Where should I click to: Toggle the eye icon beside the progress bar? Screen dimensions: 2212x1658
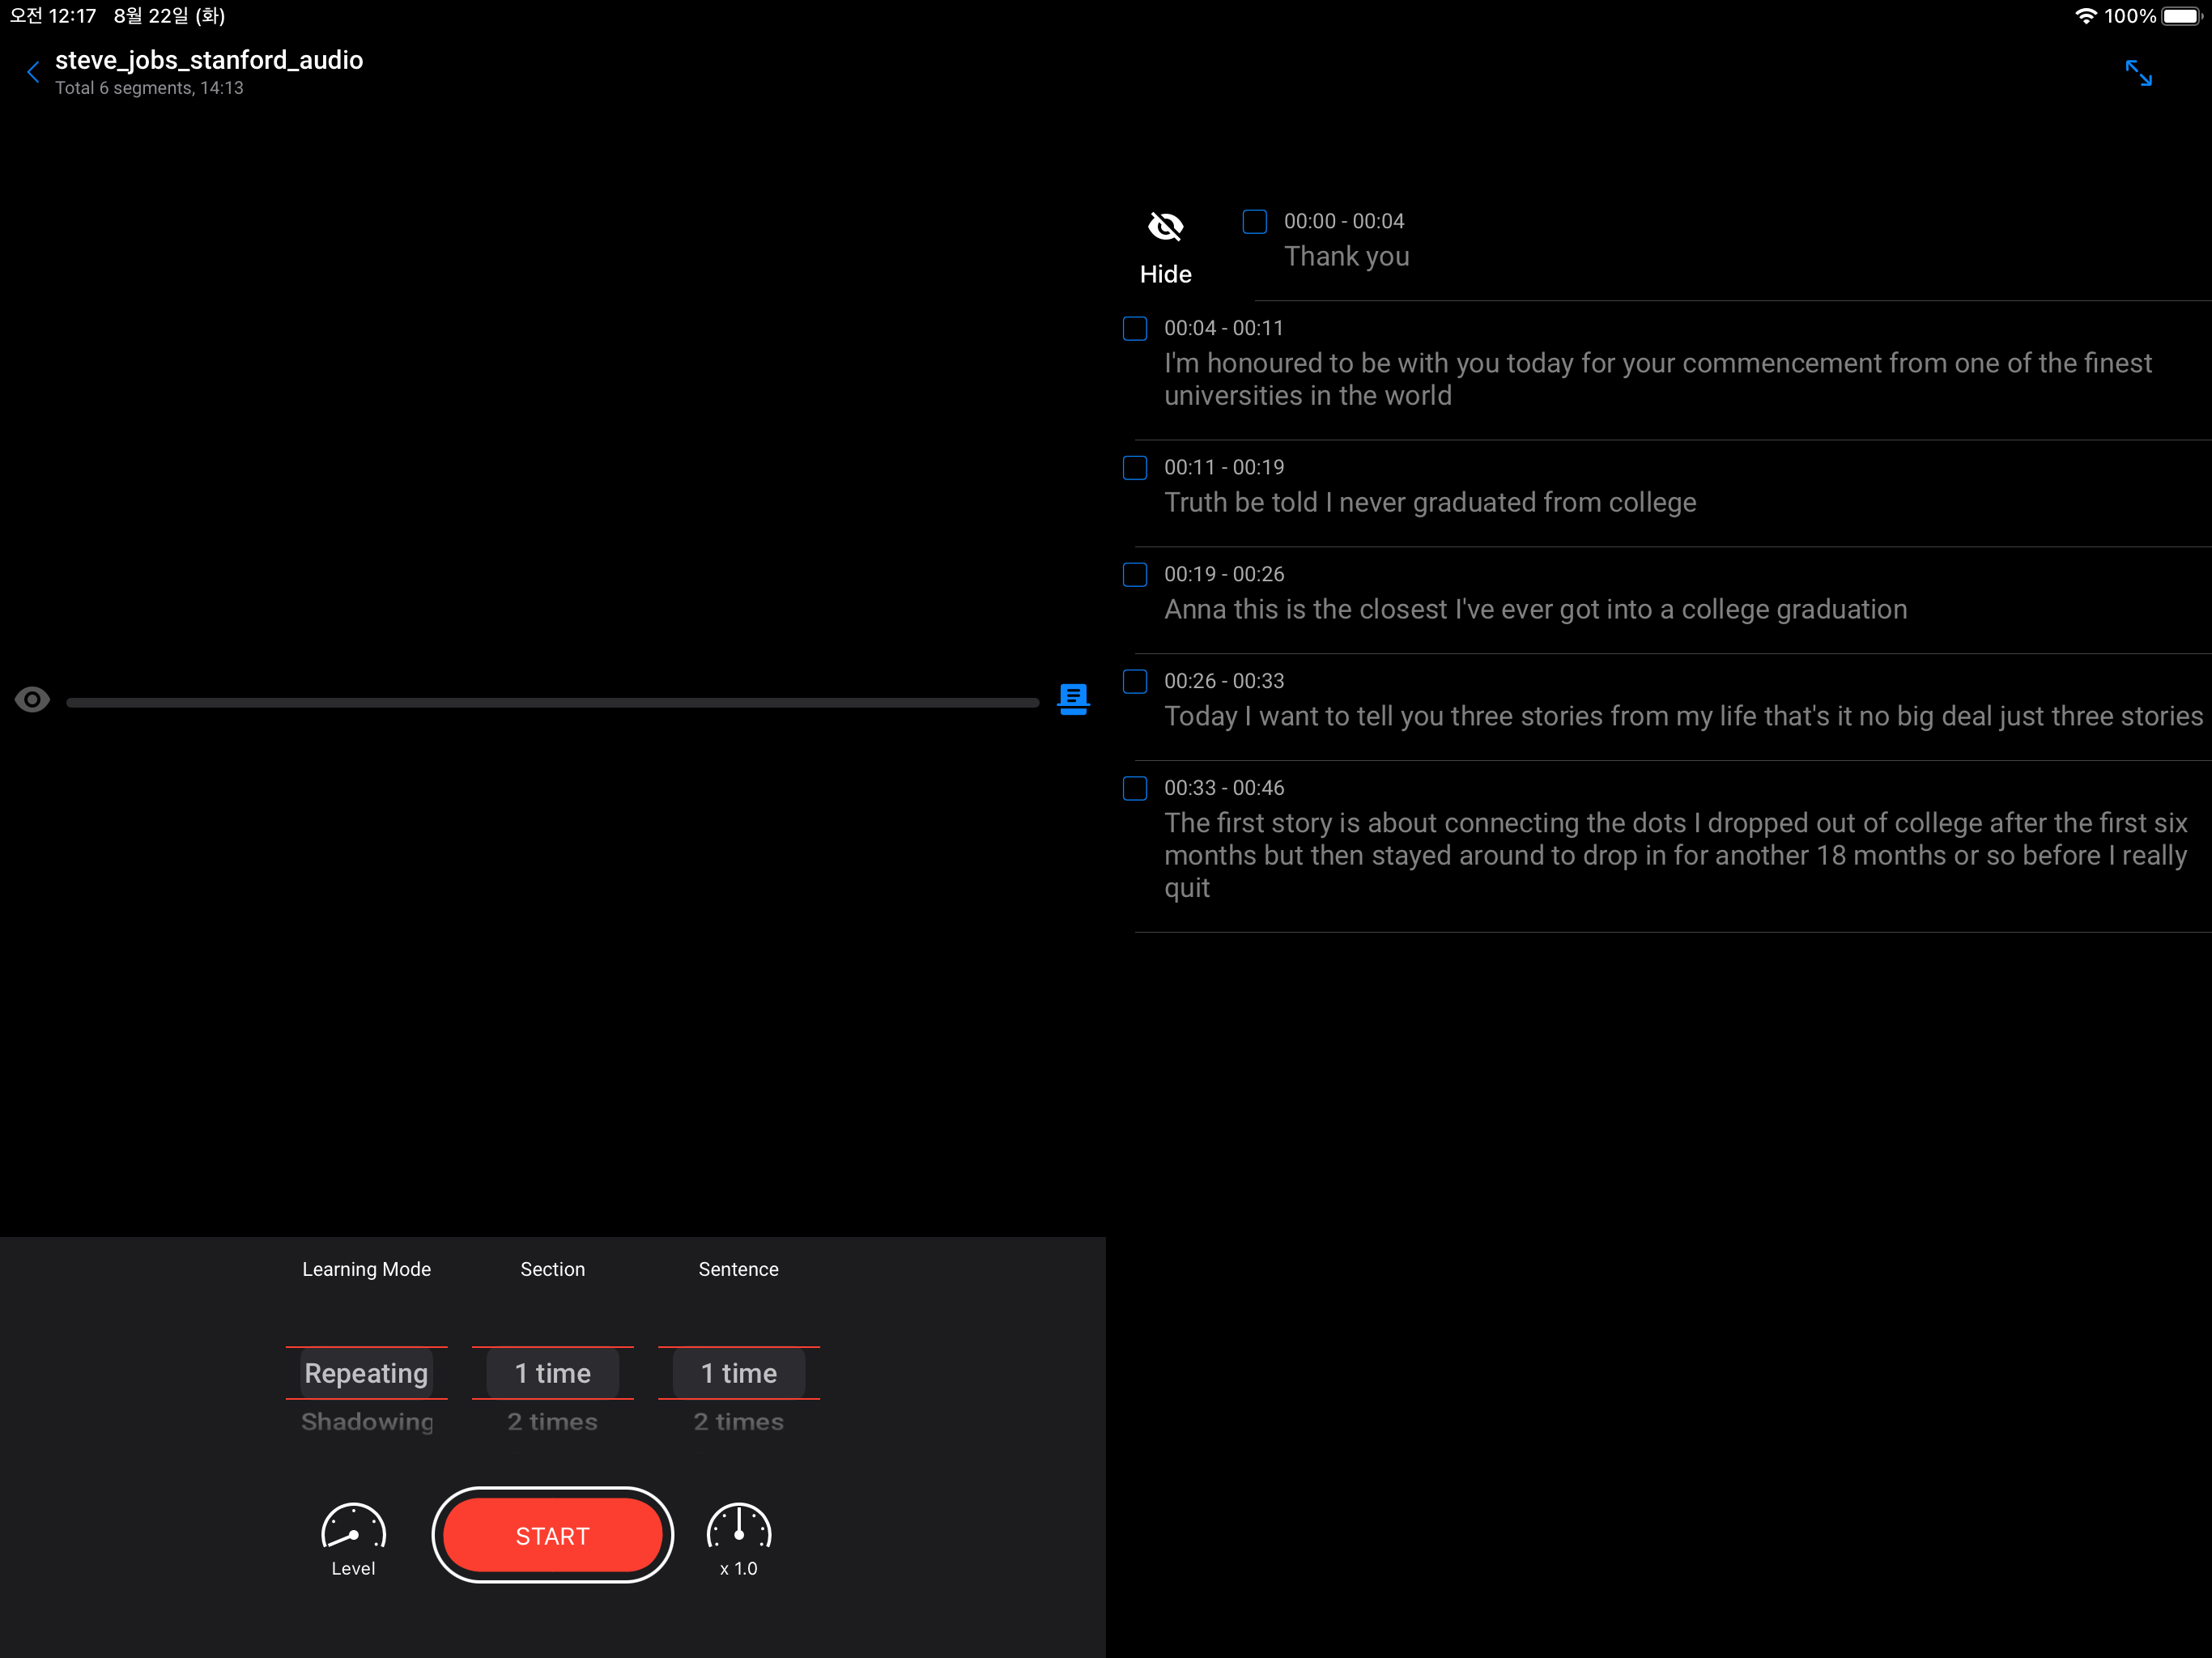point(32,700)
